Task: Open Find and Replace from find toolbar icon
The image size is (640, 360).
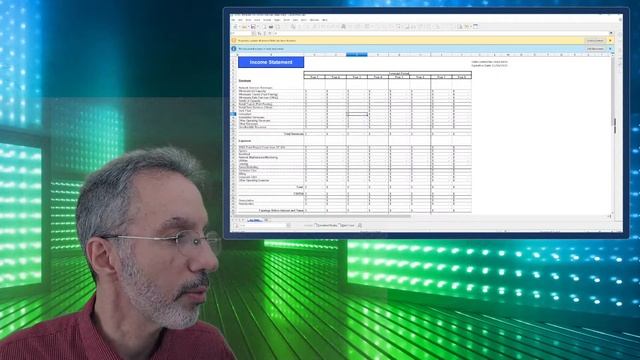Action: tap(360, 225)
